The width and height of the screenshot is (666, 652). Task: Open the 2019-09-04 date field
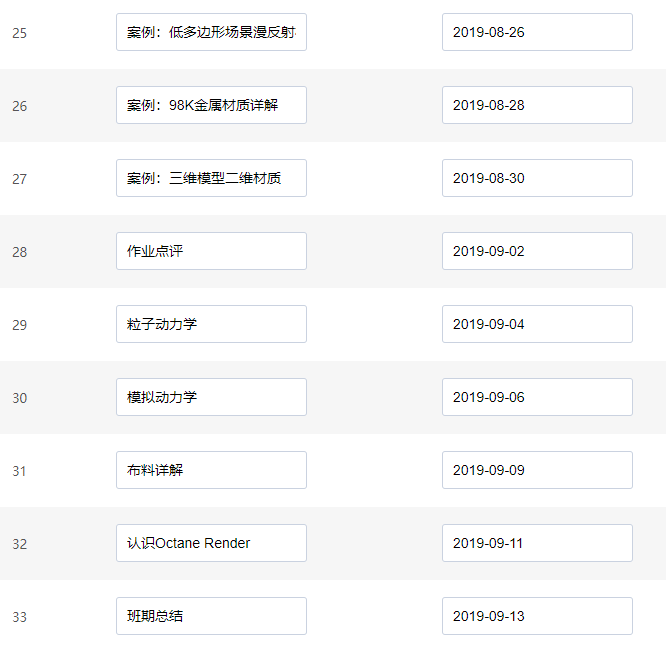pos(537,324)
